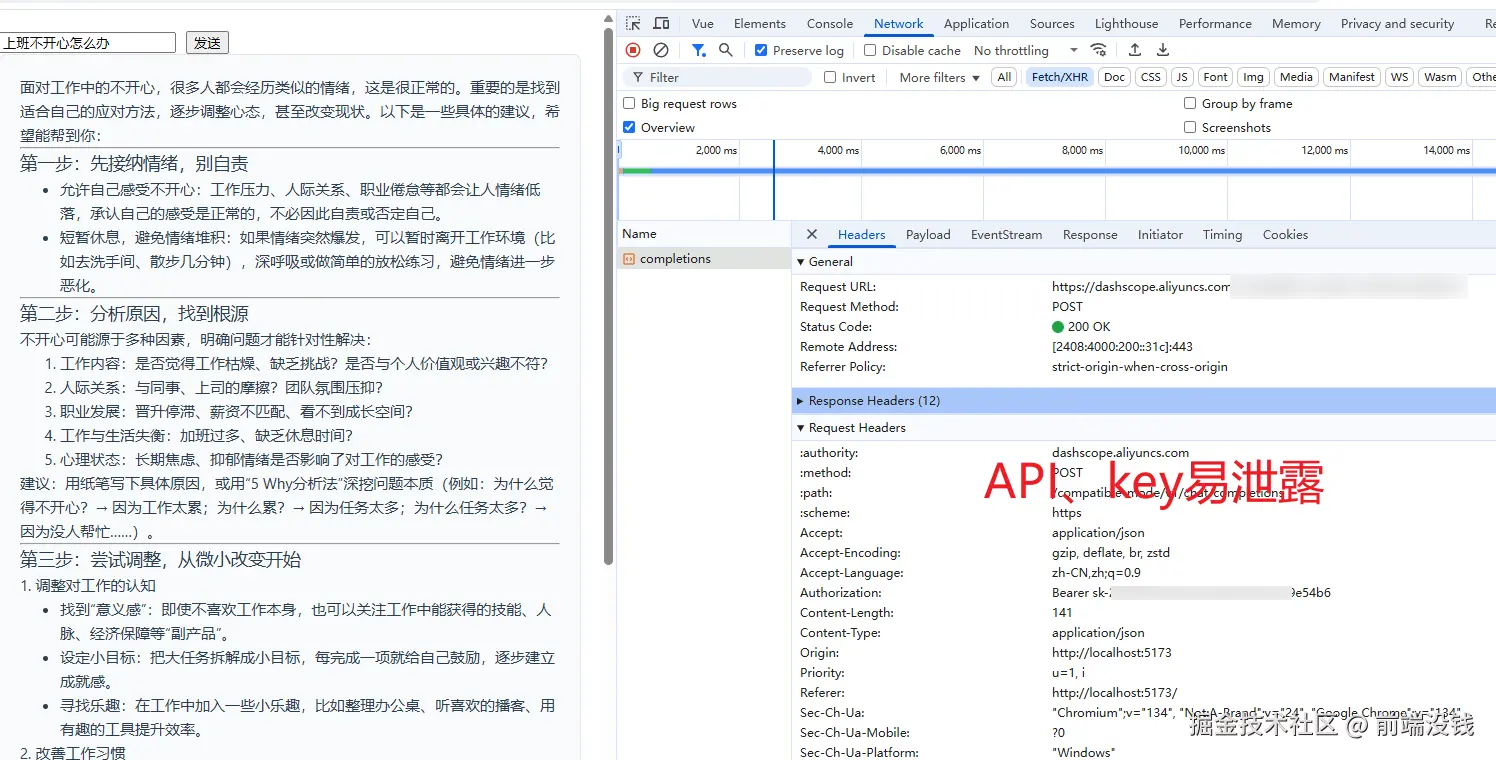Screen dimensions: 1496x760
Task: Switch to the Timing tab
Action: point(1222,235)
